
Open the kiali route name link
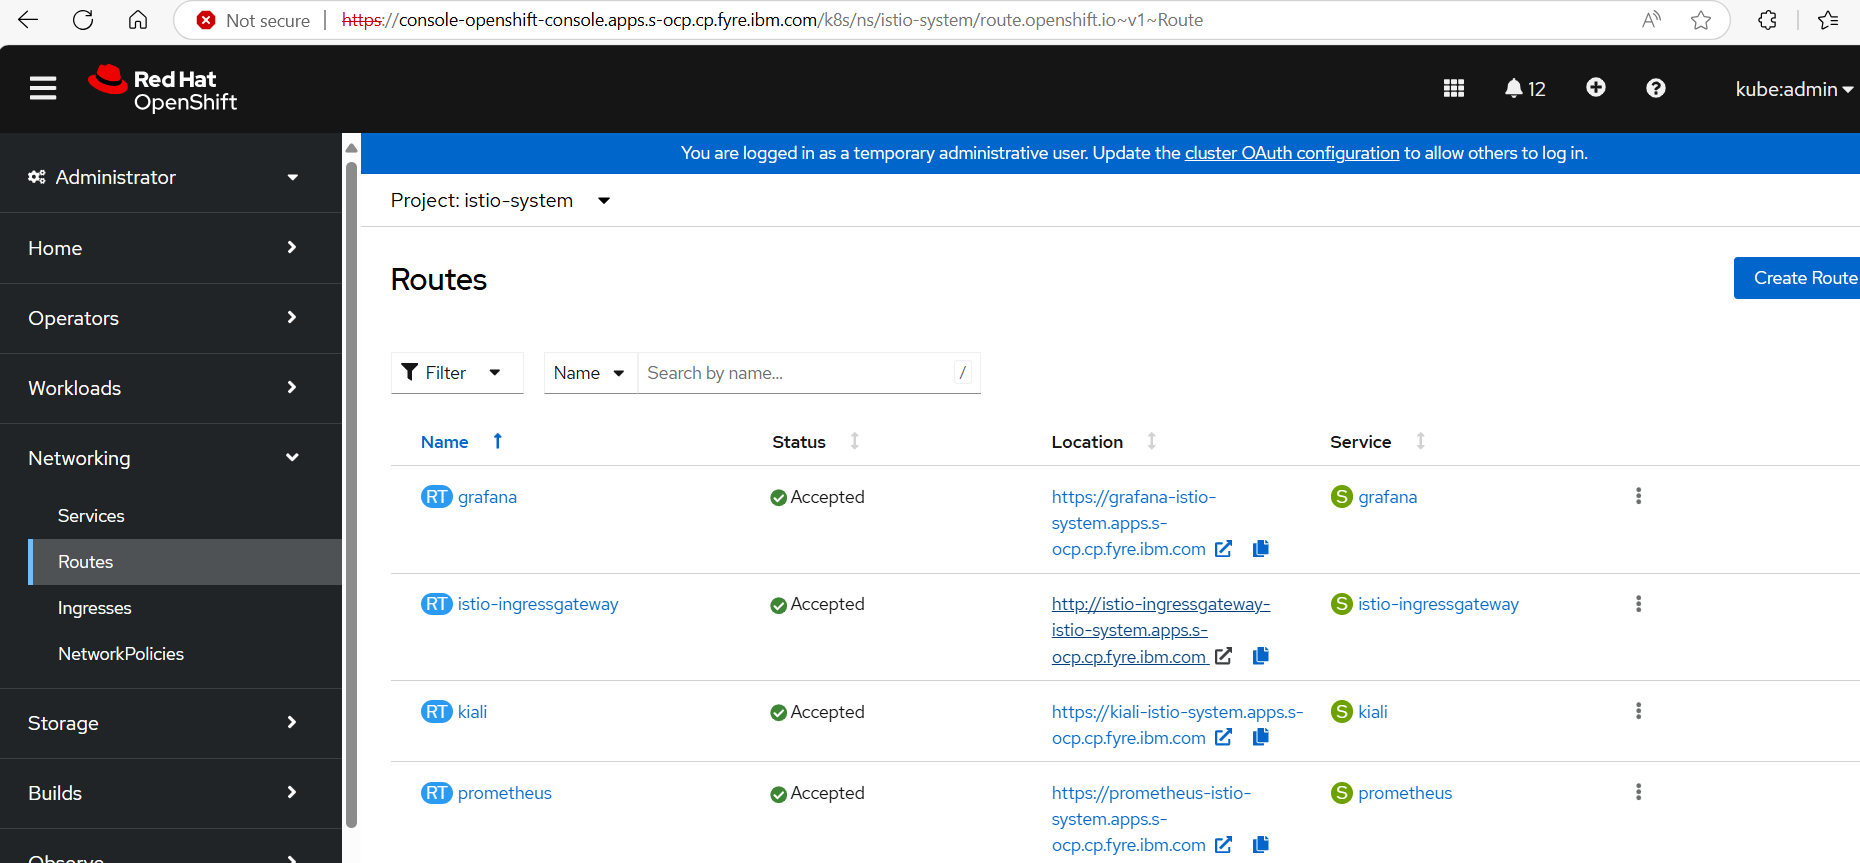click(472, 712)
